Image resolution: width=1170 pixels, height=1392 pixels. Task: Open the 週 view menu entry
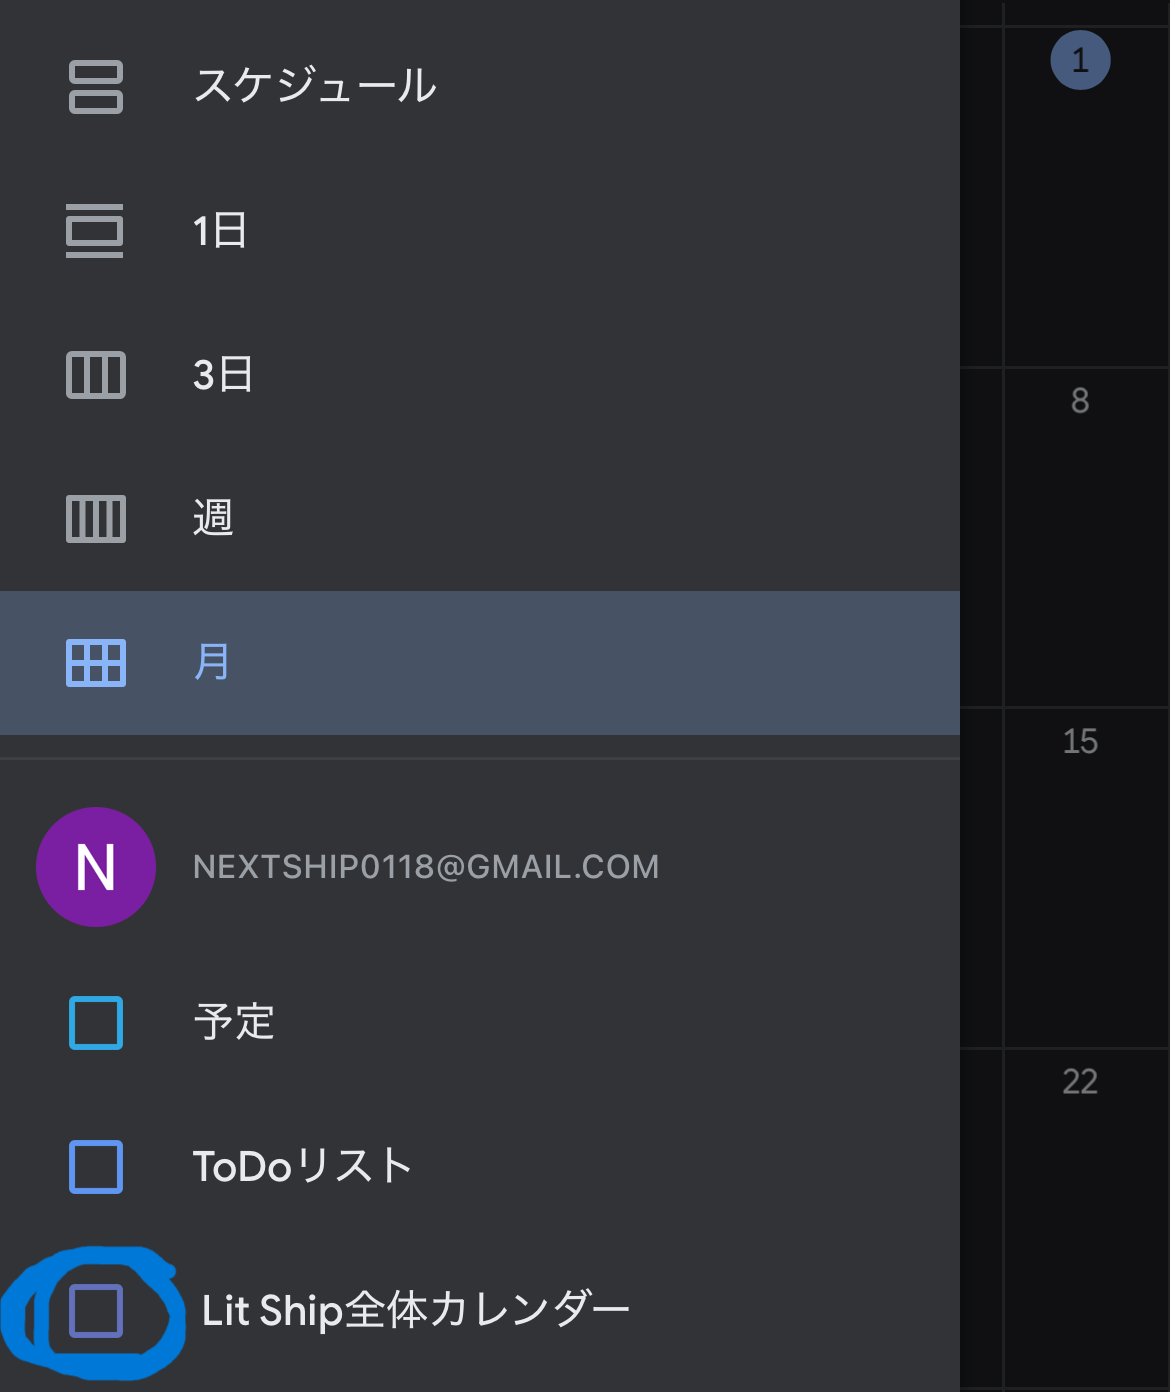click(215, 519)
